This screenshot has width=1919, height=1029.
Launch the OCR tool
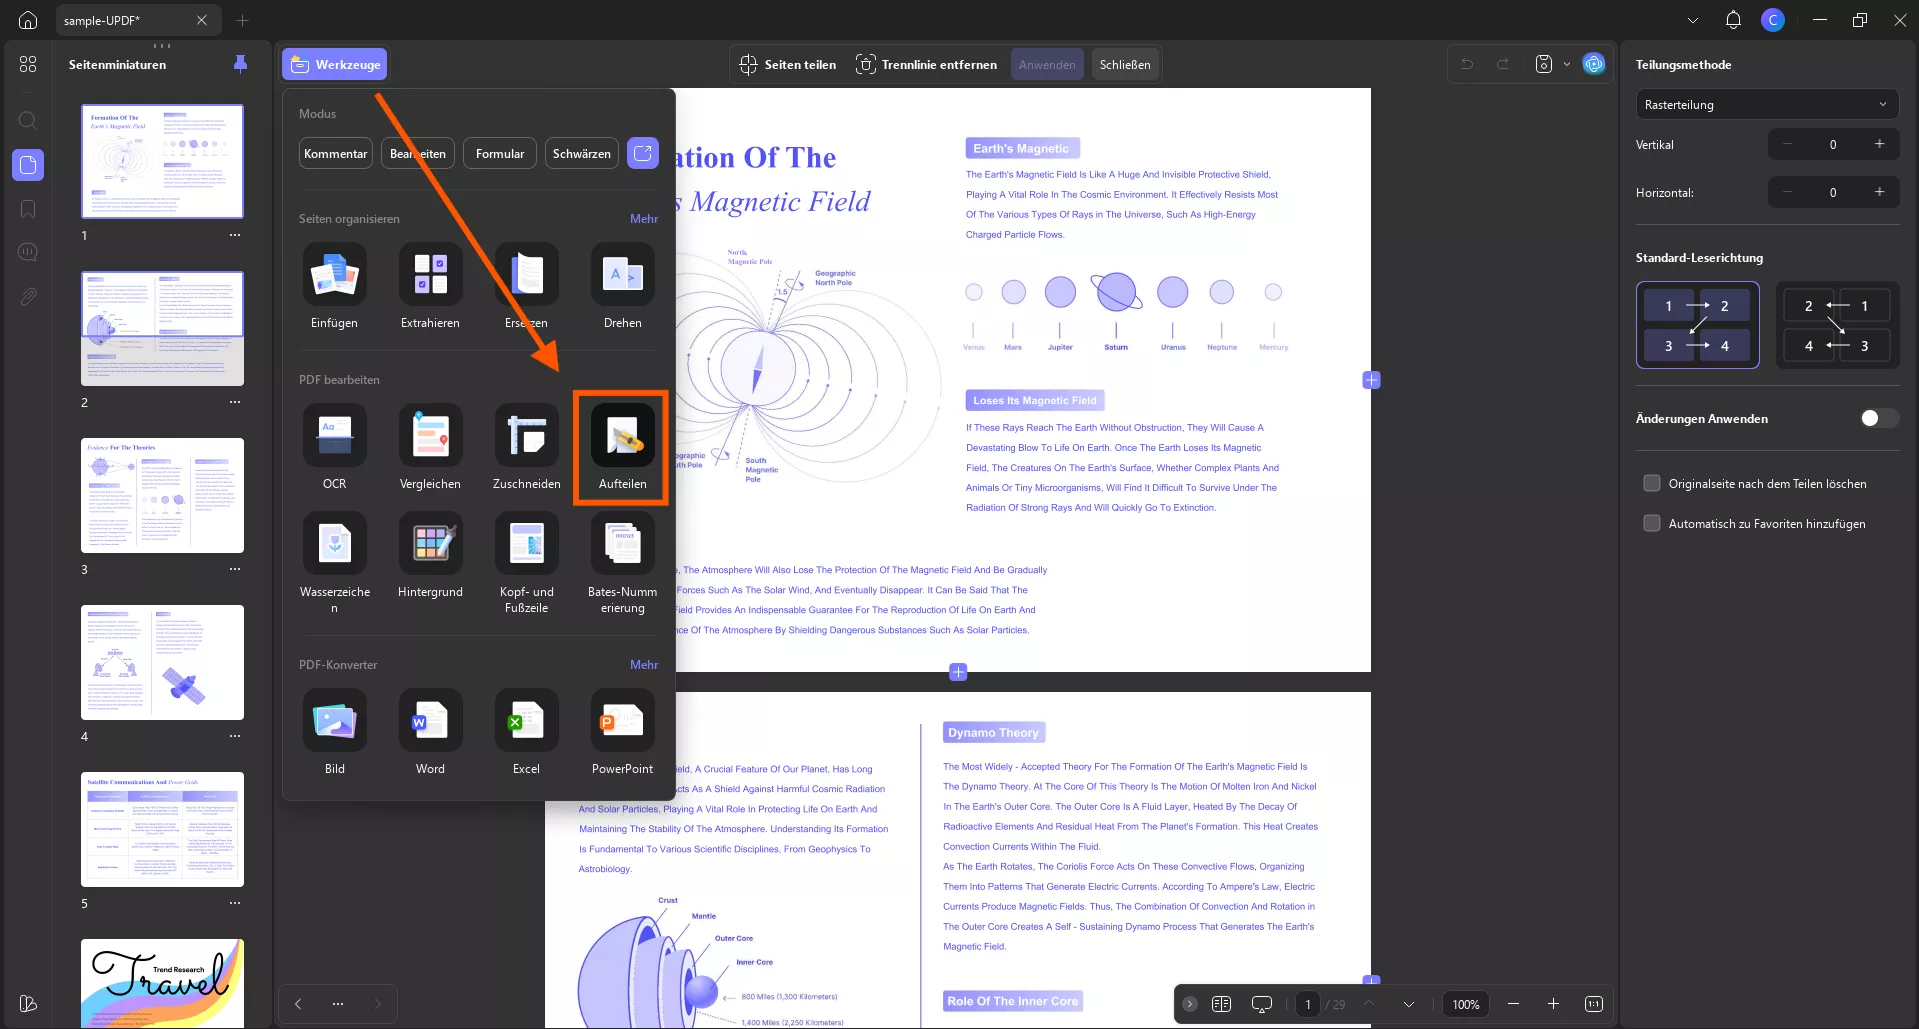point(334,447)
